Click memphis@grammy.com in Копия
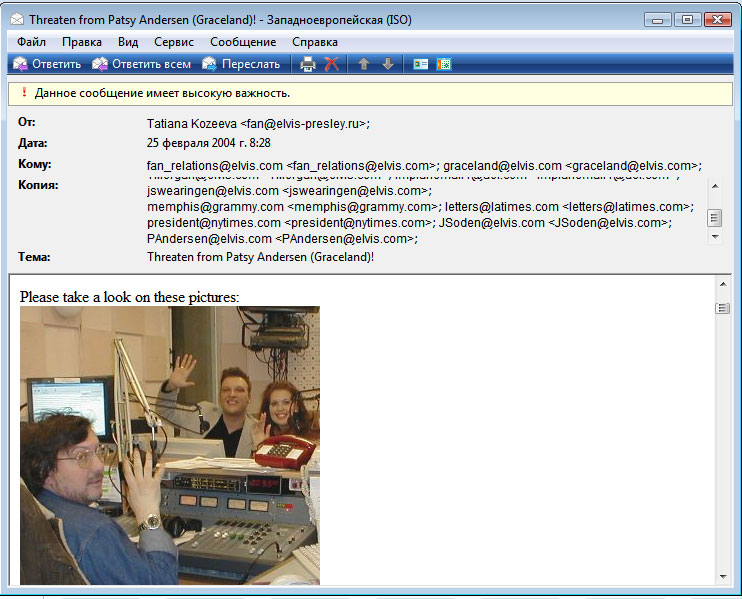Viewport: 742px width, 599px height. coord(294,207)
